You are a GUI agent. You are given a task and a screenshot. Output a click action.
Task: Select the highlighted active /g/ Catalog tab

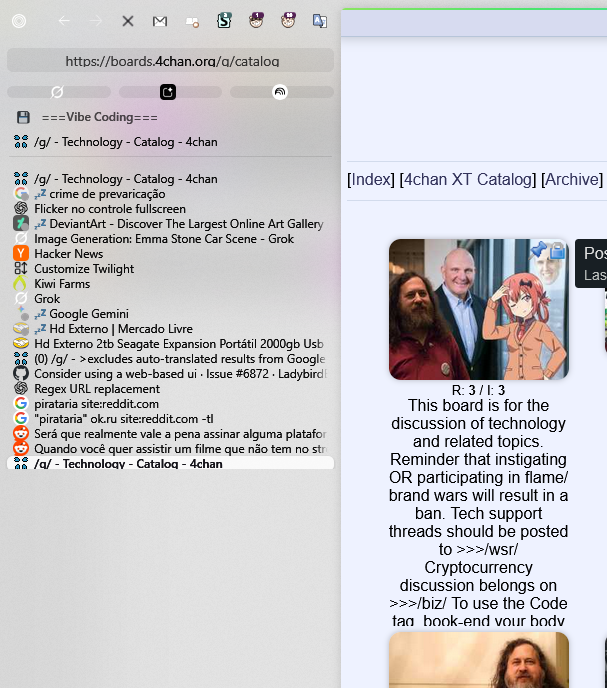click(170, 463)
